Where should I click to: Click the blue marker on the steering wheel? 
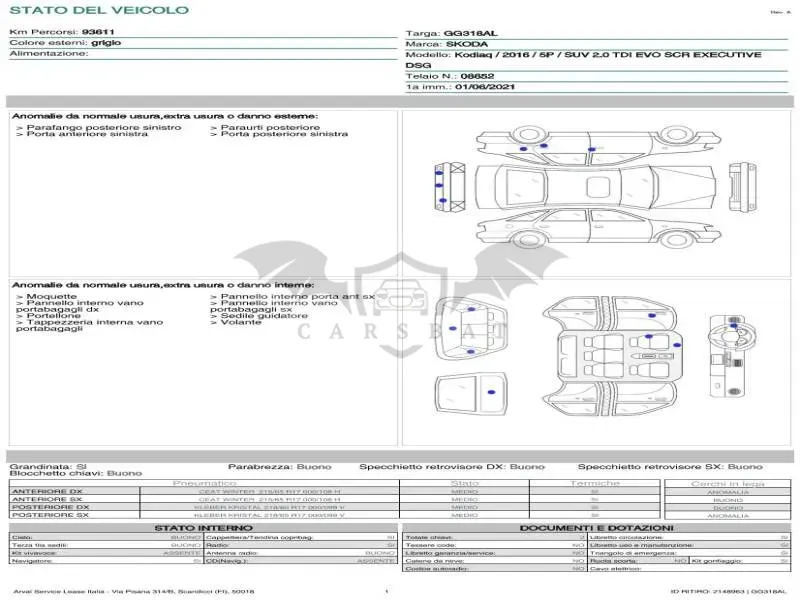734,326
